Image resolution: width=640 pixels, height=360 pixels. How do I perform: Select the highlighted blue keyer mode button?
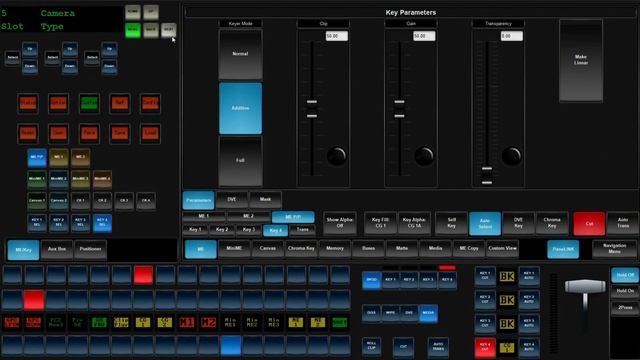(x=240, y=108)
